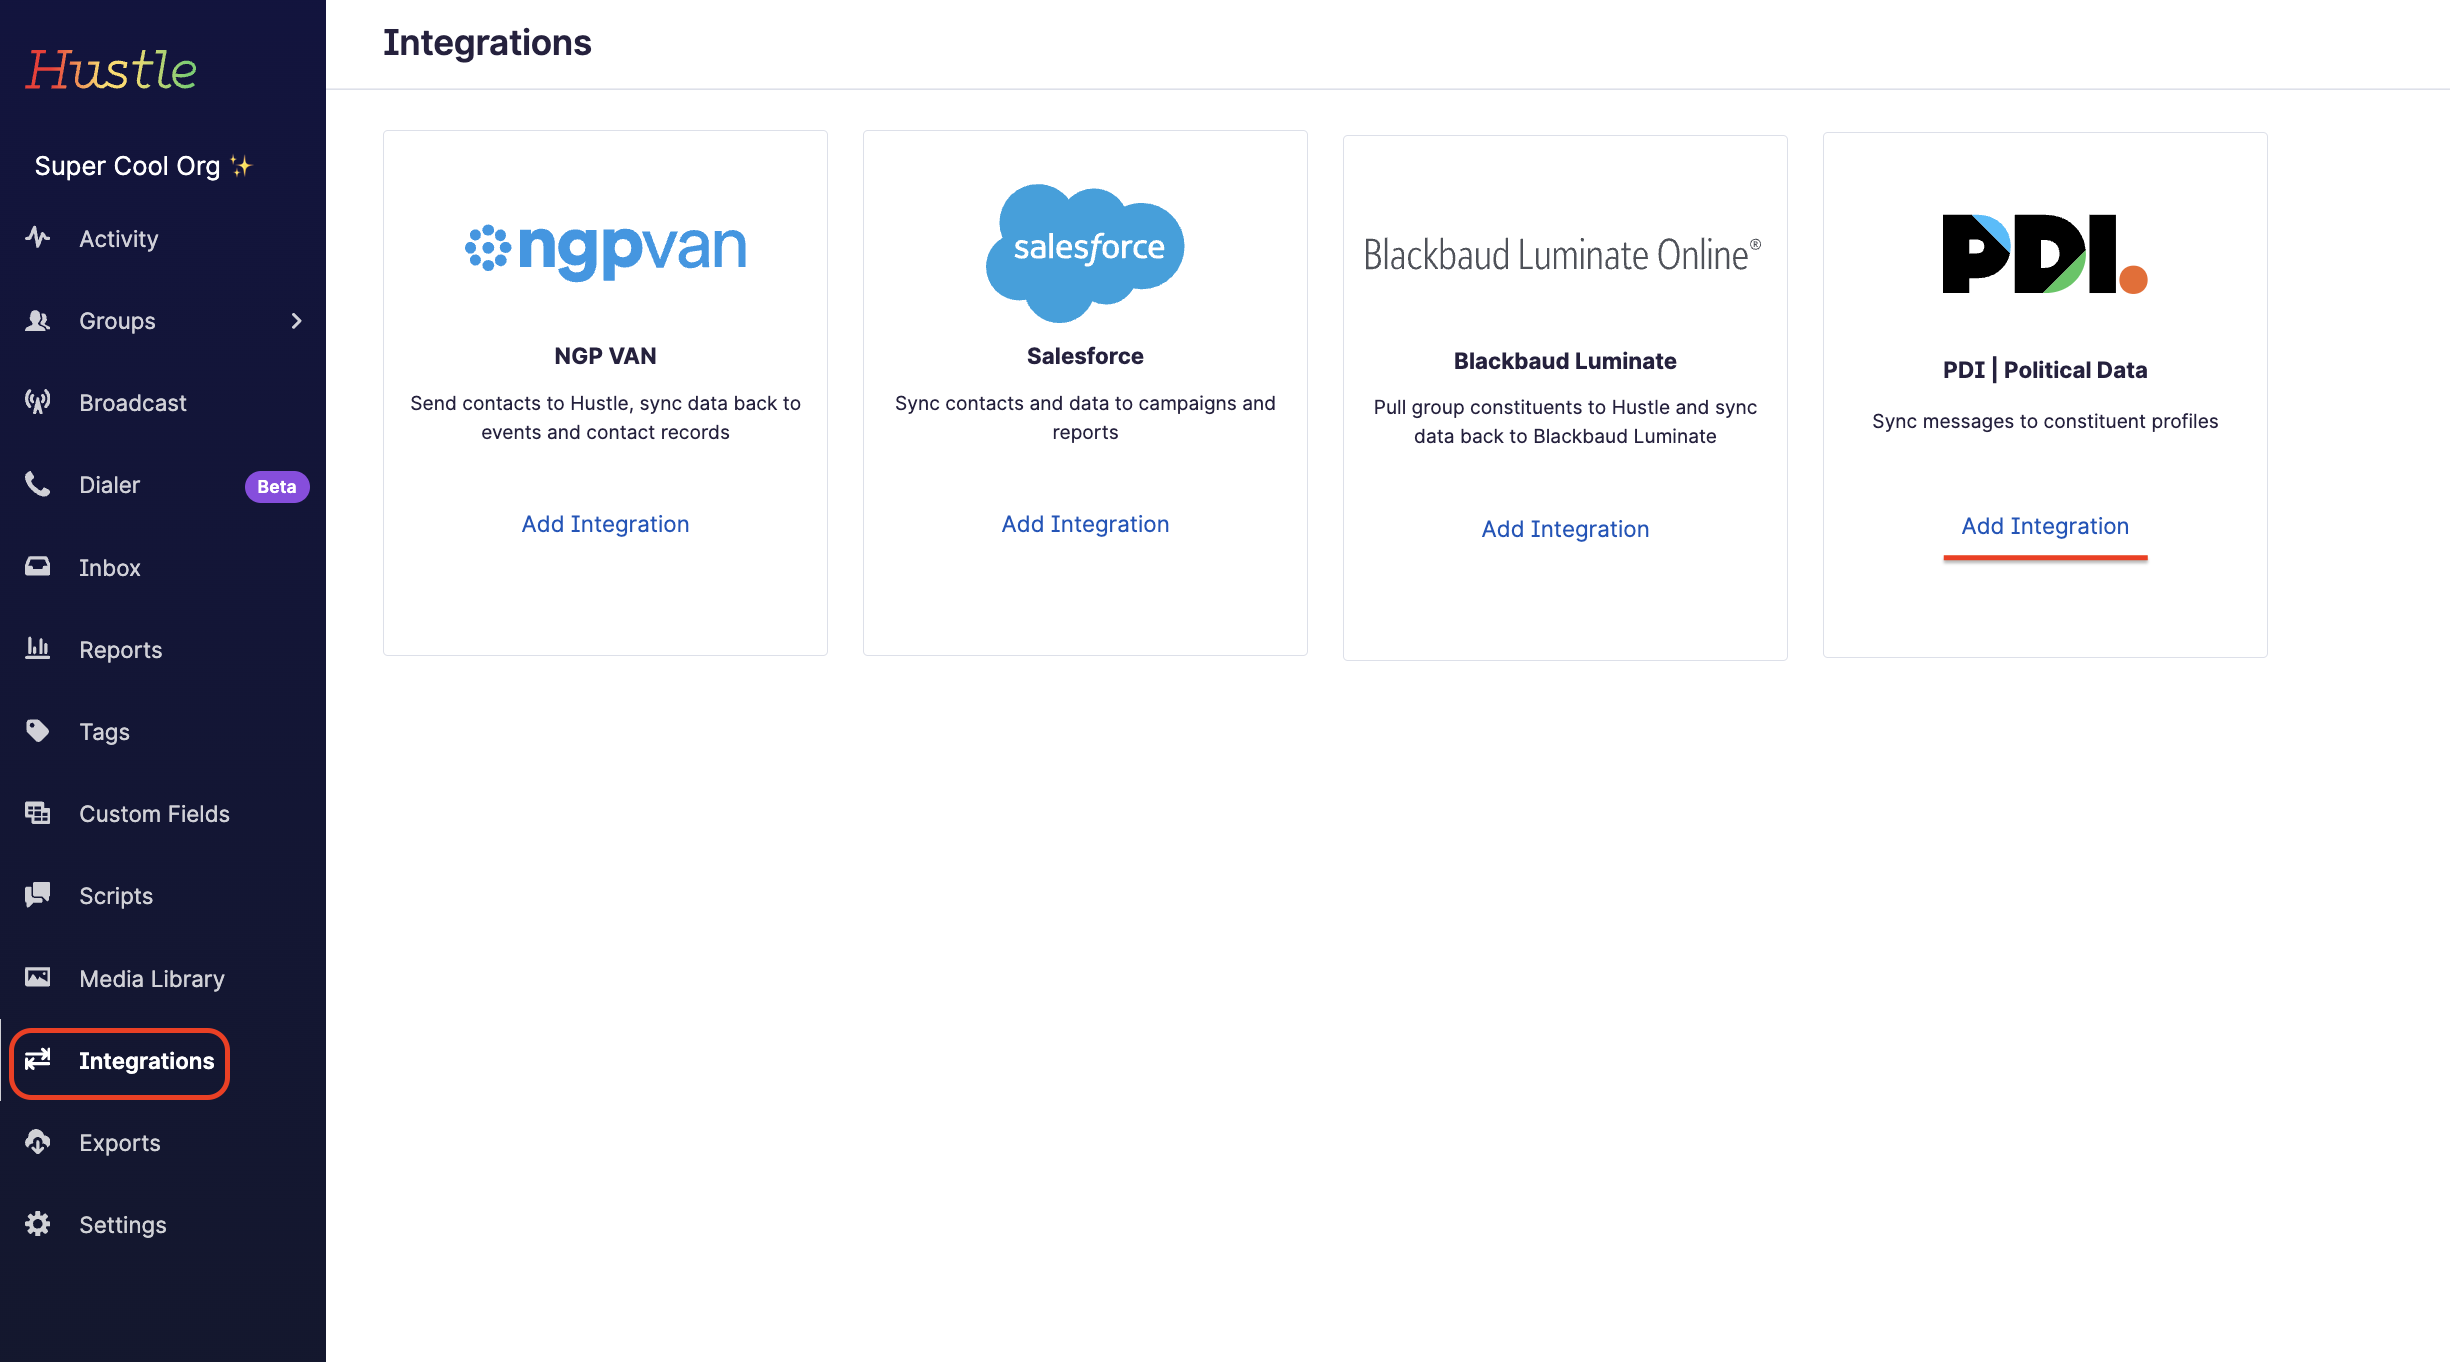The width and height of the screenshot is (2450, 1362).
Task: Click the Activity pulse icon in the sidebar
Action: (x=38, y=238)
